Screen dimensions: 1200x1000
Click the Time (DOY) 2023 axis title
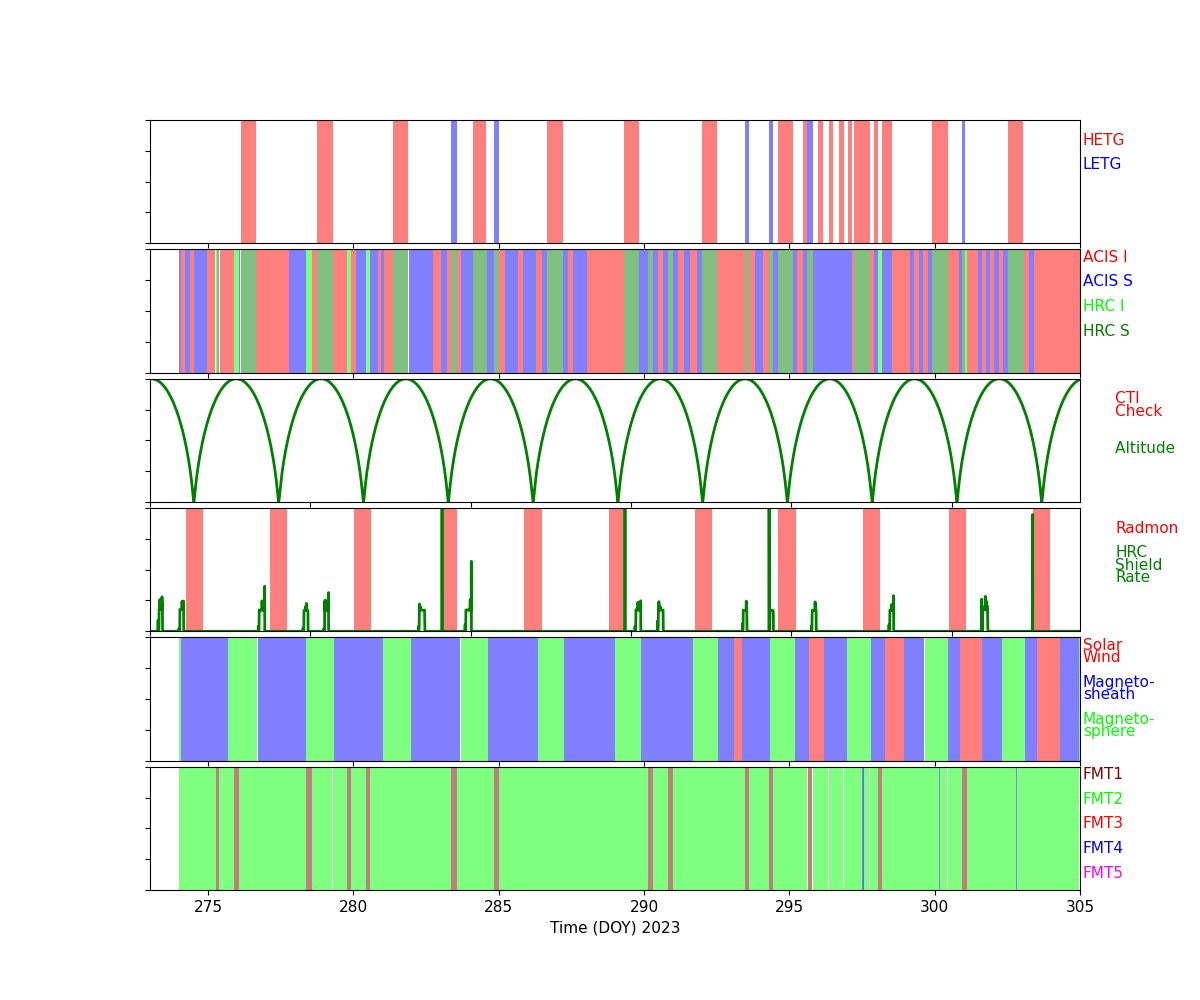[x=614, y=929]
